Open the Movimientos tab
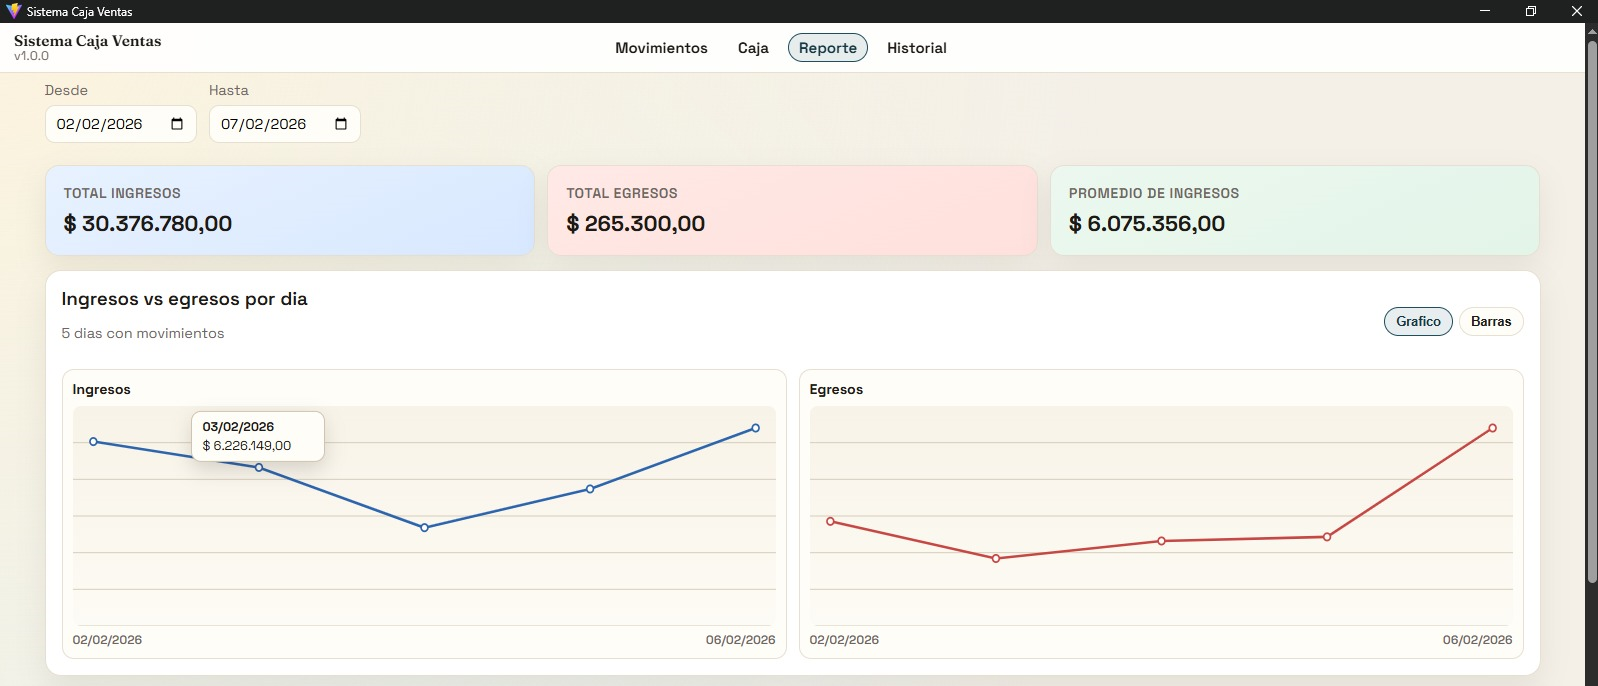1598x686 pixels. click(x=661, y=48)
